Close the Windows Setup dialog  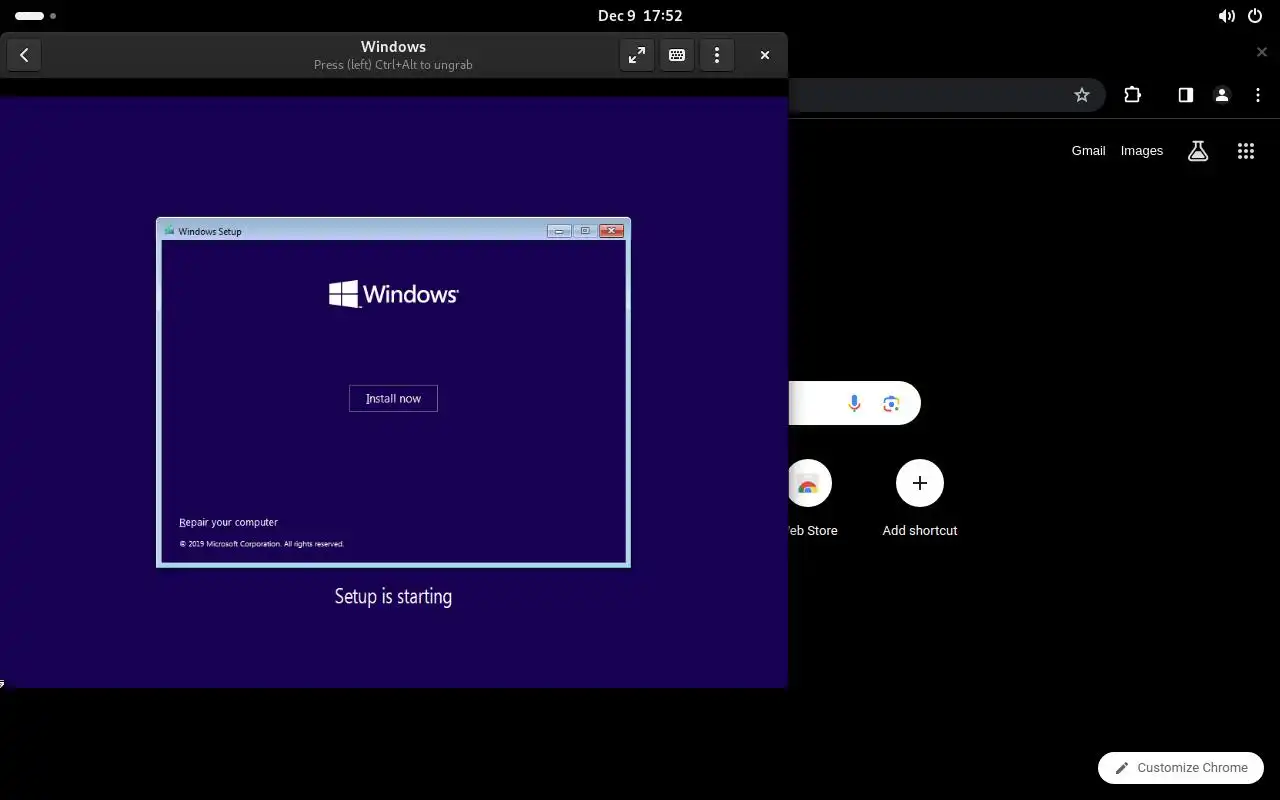click(x=611, y=231)
